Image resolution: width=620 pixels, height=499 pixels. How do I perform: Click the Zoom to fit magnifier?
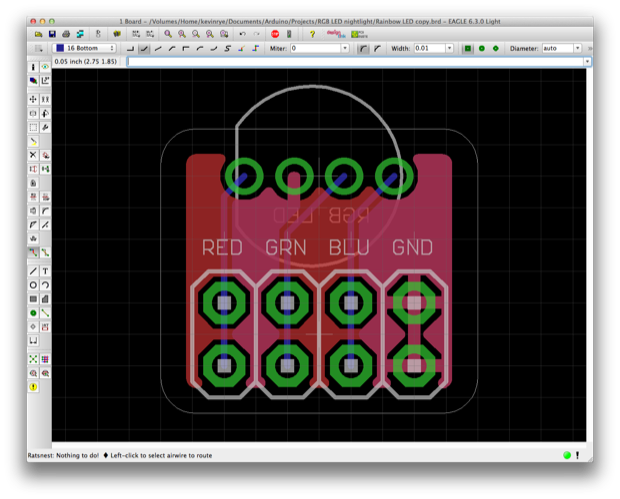point(168,34)
